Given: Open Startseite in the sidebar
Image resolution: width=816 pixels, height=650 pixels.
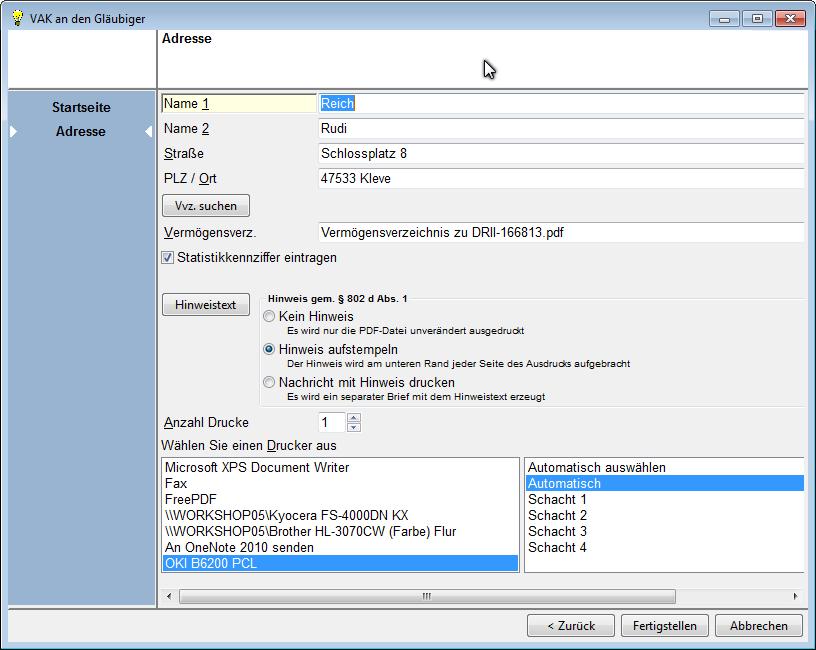Looking at the screenshot, I should 81,107.
